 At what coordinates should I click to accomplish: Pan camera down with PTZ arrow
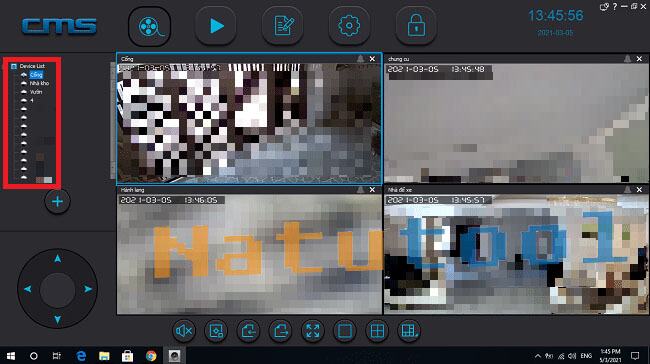tap(57, 319)
